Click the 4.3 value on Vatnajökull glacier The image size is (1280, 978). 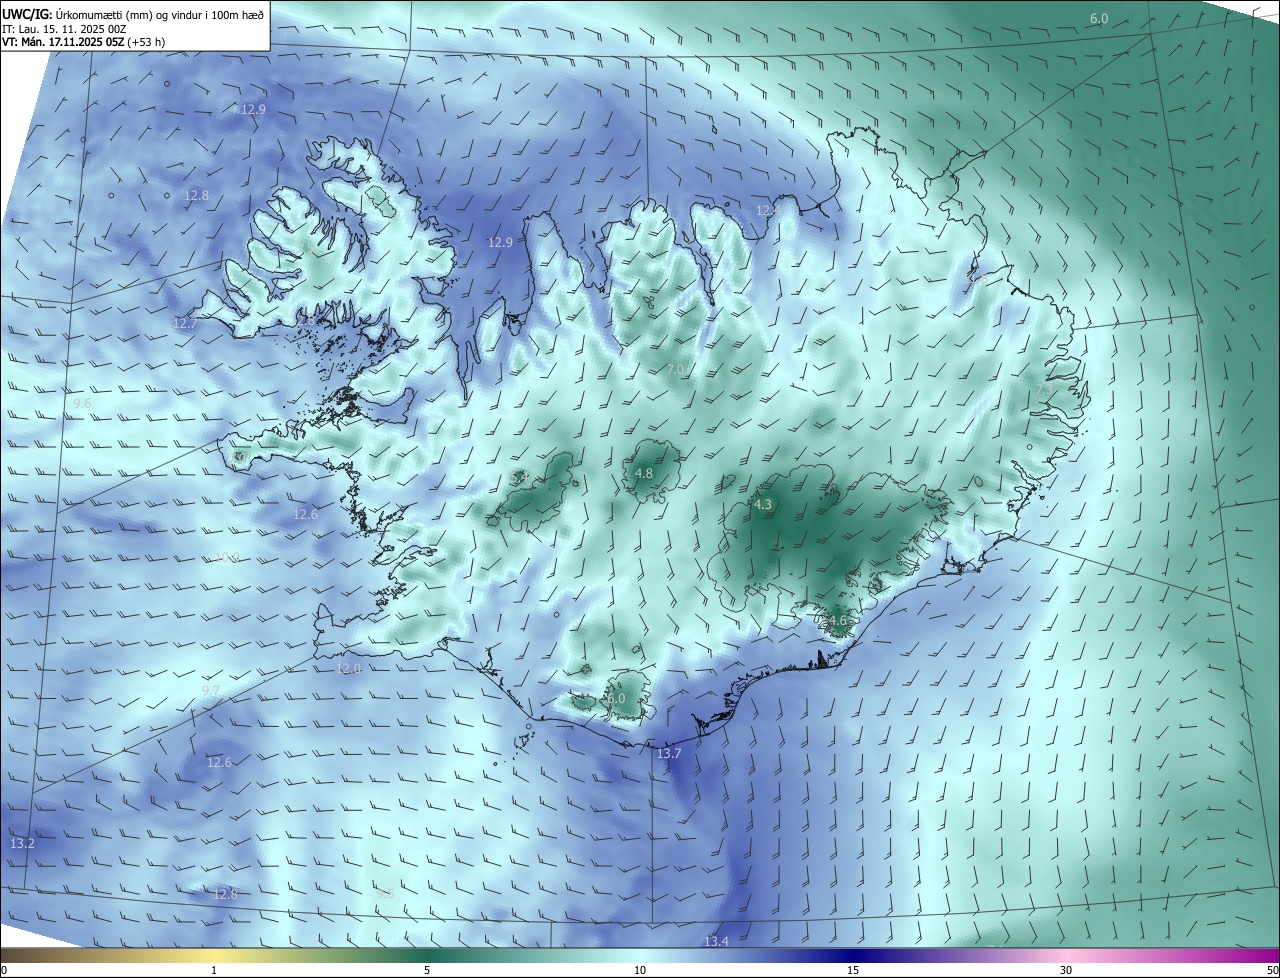[763, 505]
